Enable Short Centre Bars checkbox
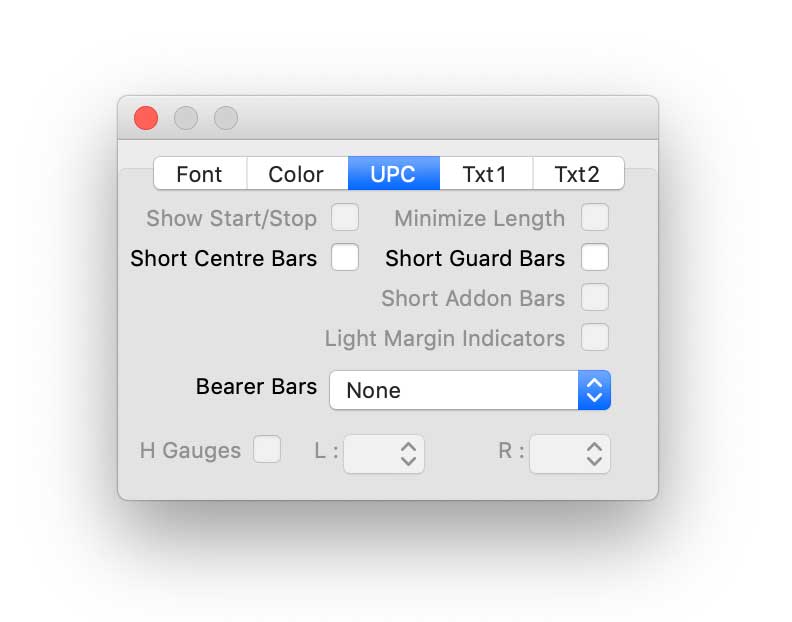 point(345,258)
